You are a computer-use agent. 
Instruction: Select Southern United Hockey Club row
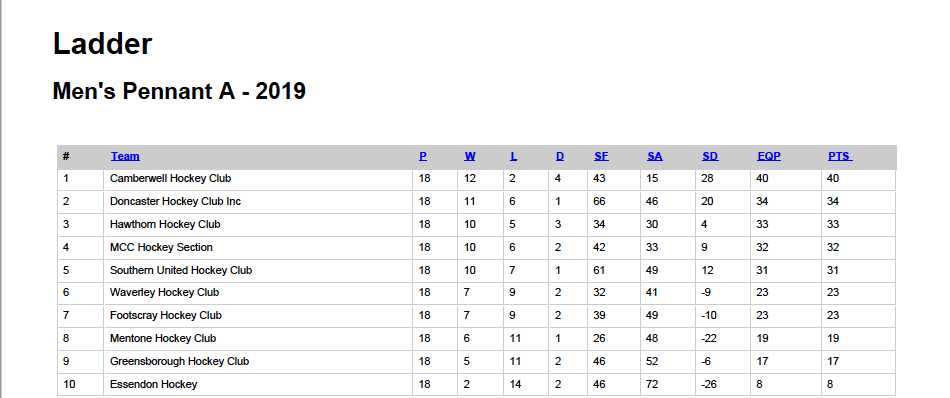pyautogui.click(x=476, y=270)
